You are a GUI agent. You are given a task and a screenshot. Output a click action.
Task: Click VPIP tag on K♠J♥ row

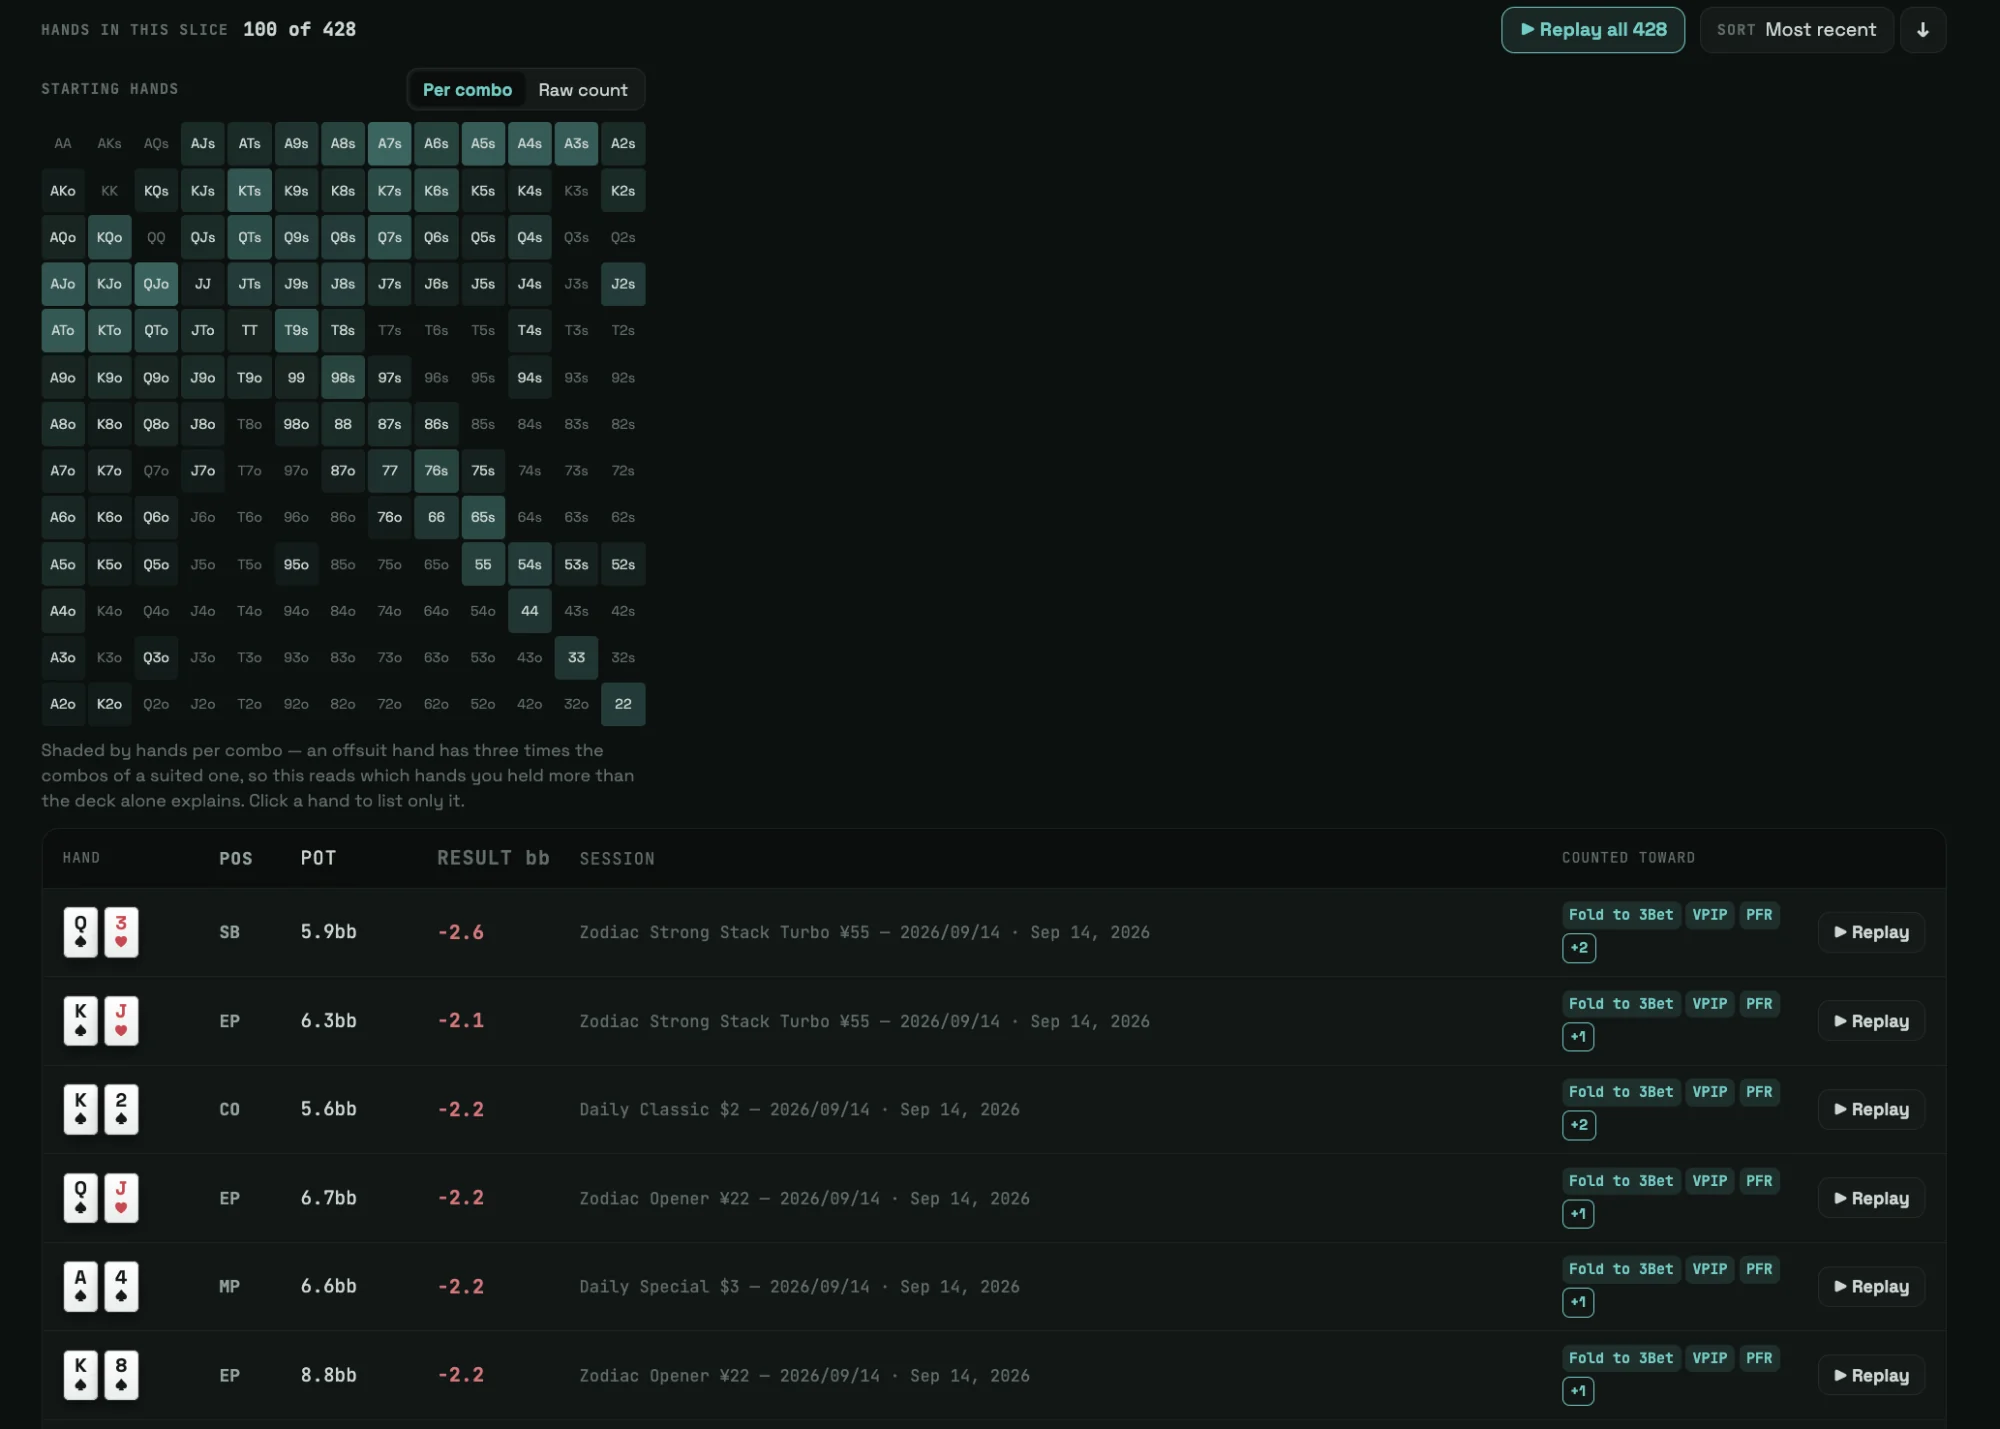pos(1710,1004)
